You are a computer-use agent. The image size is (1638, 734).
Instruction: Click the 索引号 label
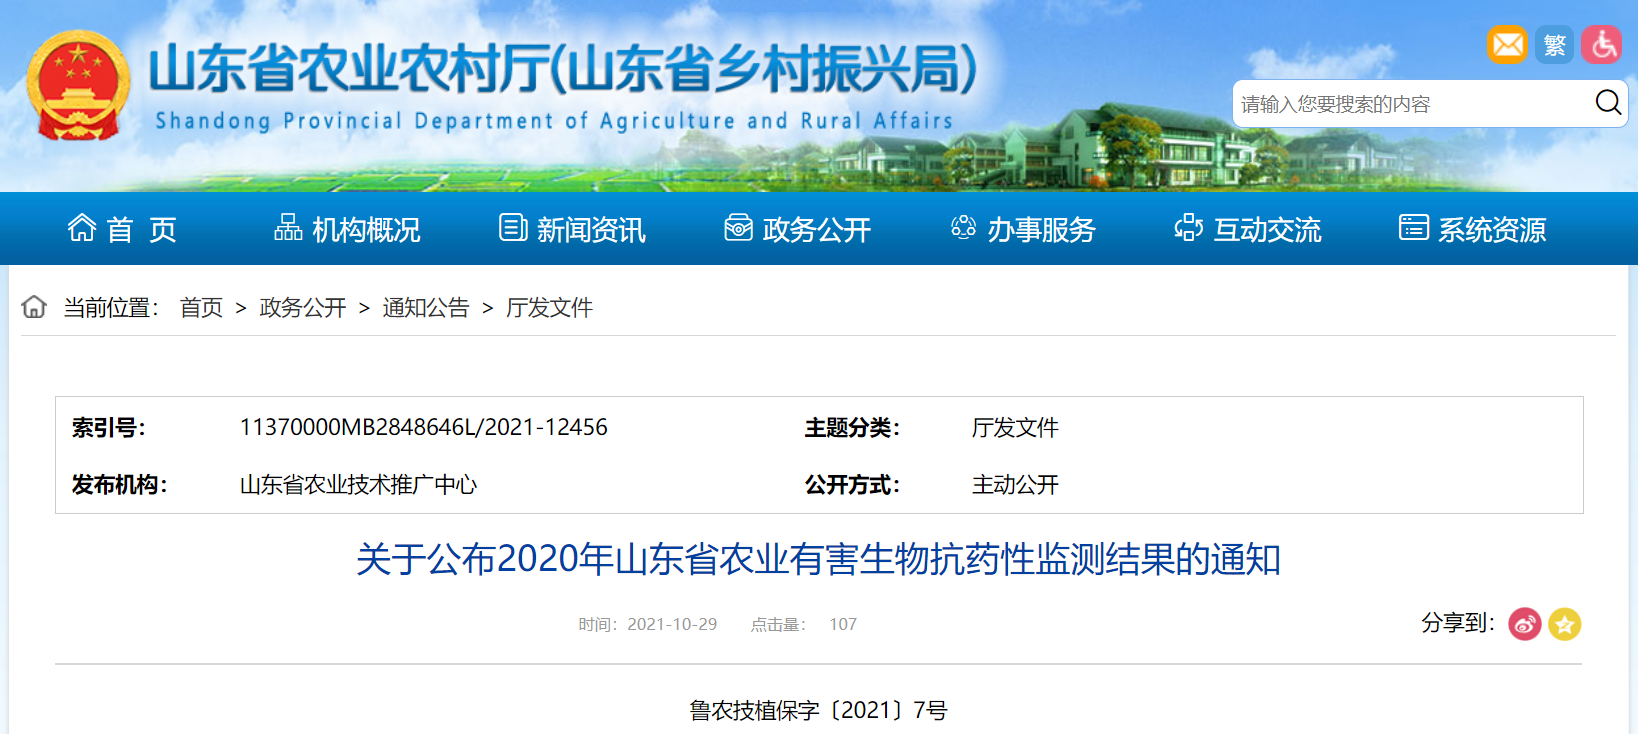[x=109, y=428]
